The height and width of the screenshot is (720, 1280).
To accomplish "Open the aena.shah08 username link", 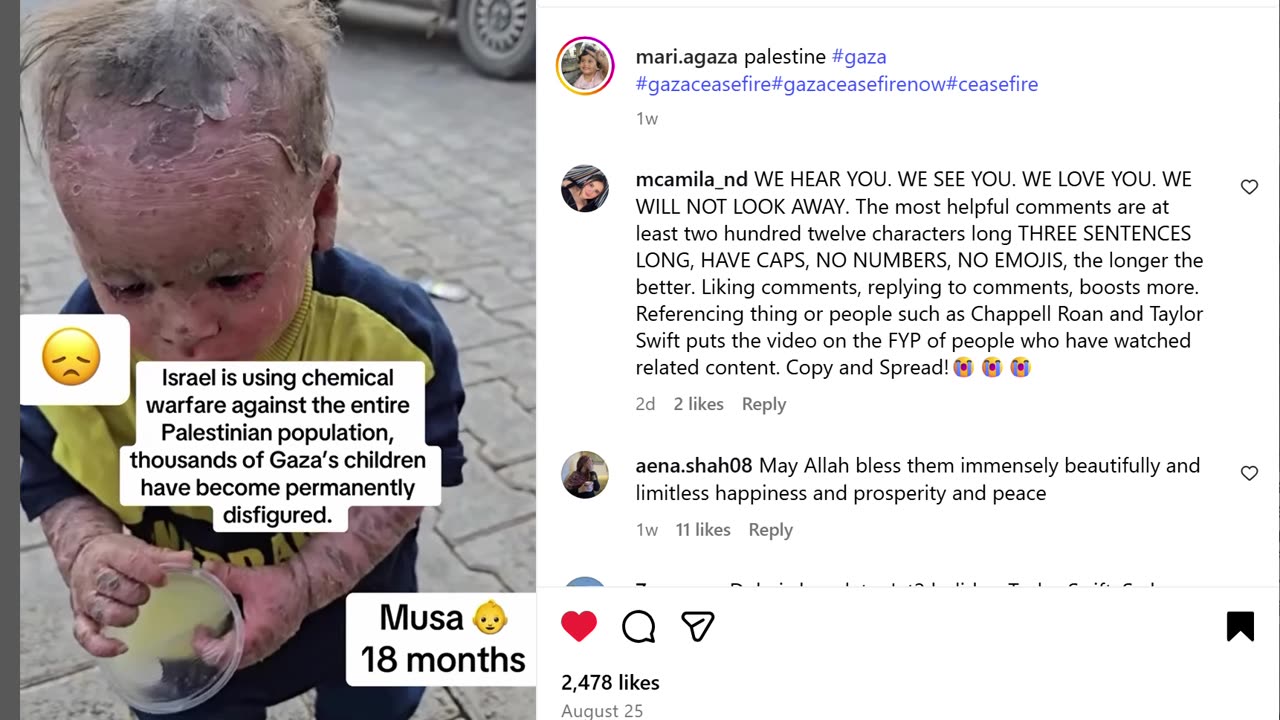I will point(695,466).
